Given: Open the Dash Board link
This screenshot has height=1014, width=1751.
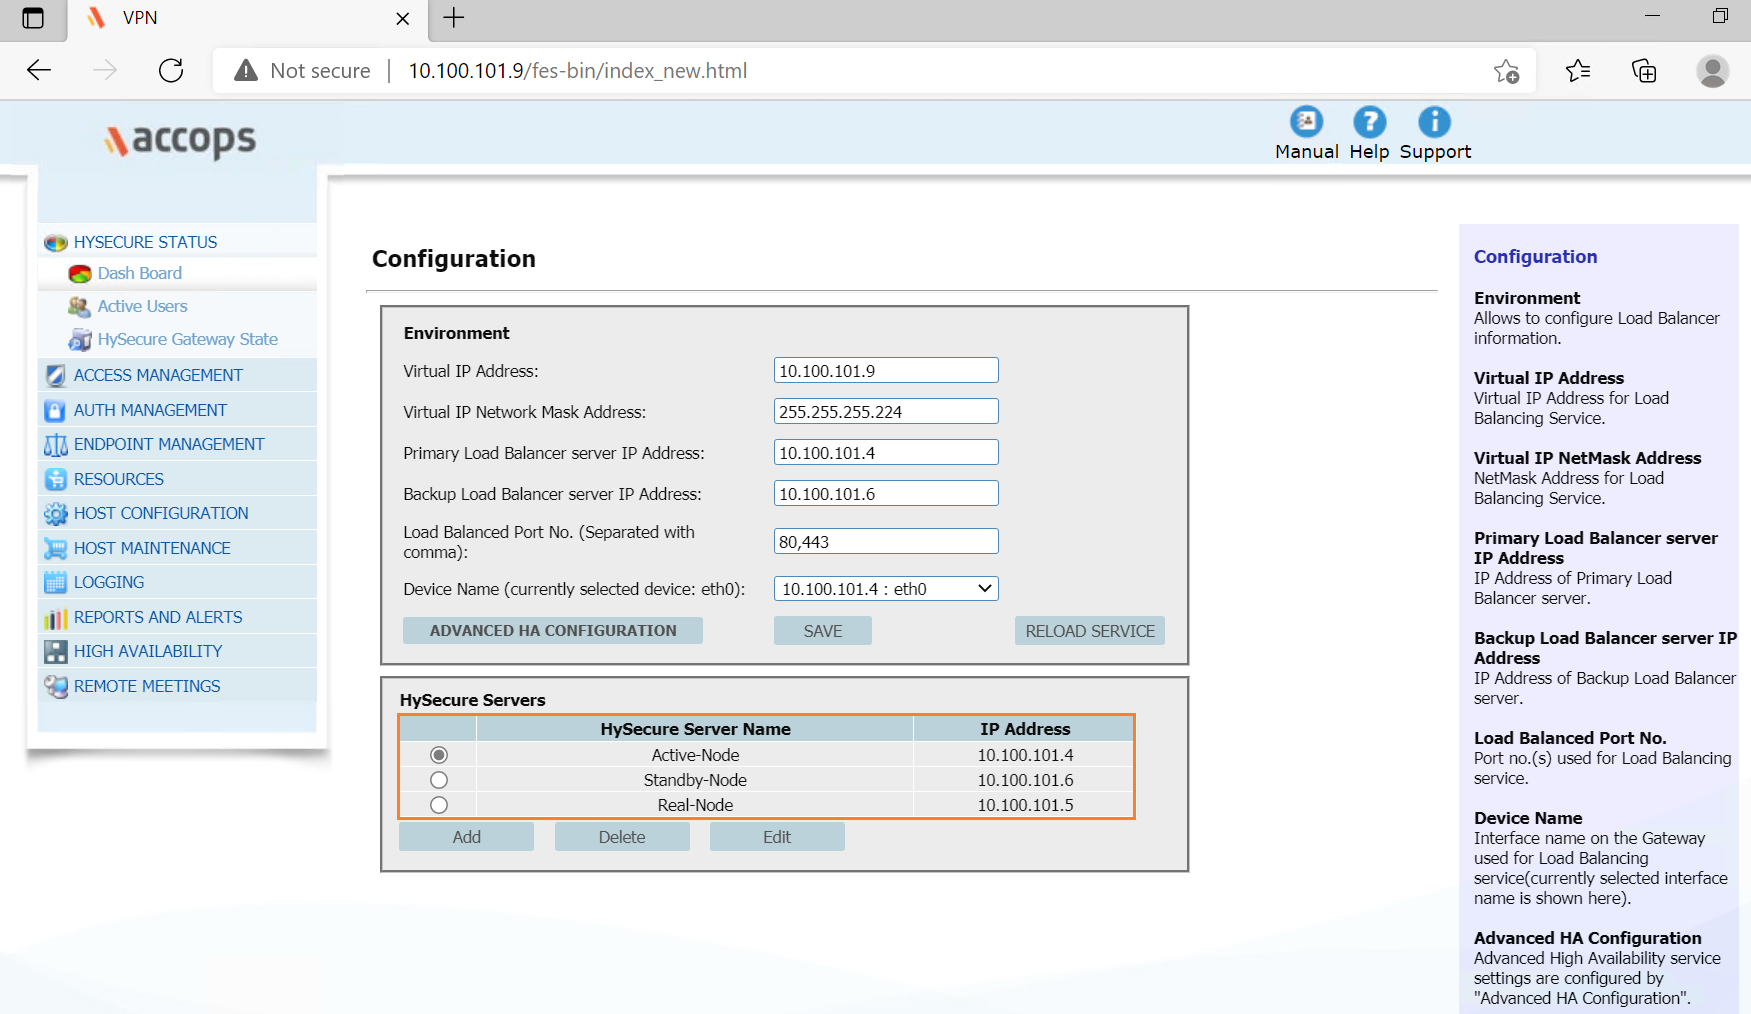Looking at the screenshot, I should click(140, 274).
